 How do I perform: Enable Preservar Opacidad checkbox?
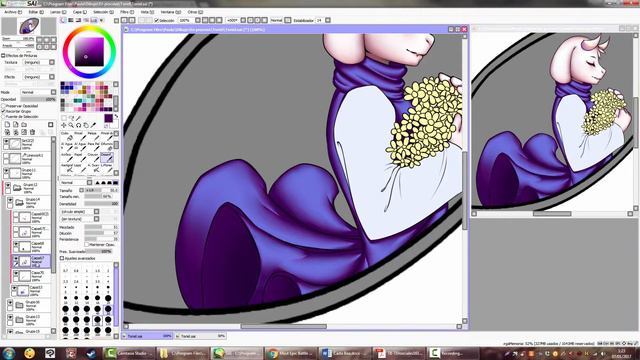click(3, 106)
